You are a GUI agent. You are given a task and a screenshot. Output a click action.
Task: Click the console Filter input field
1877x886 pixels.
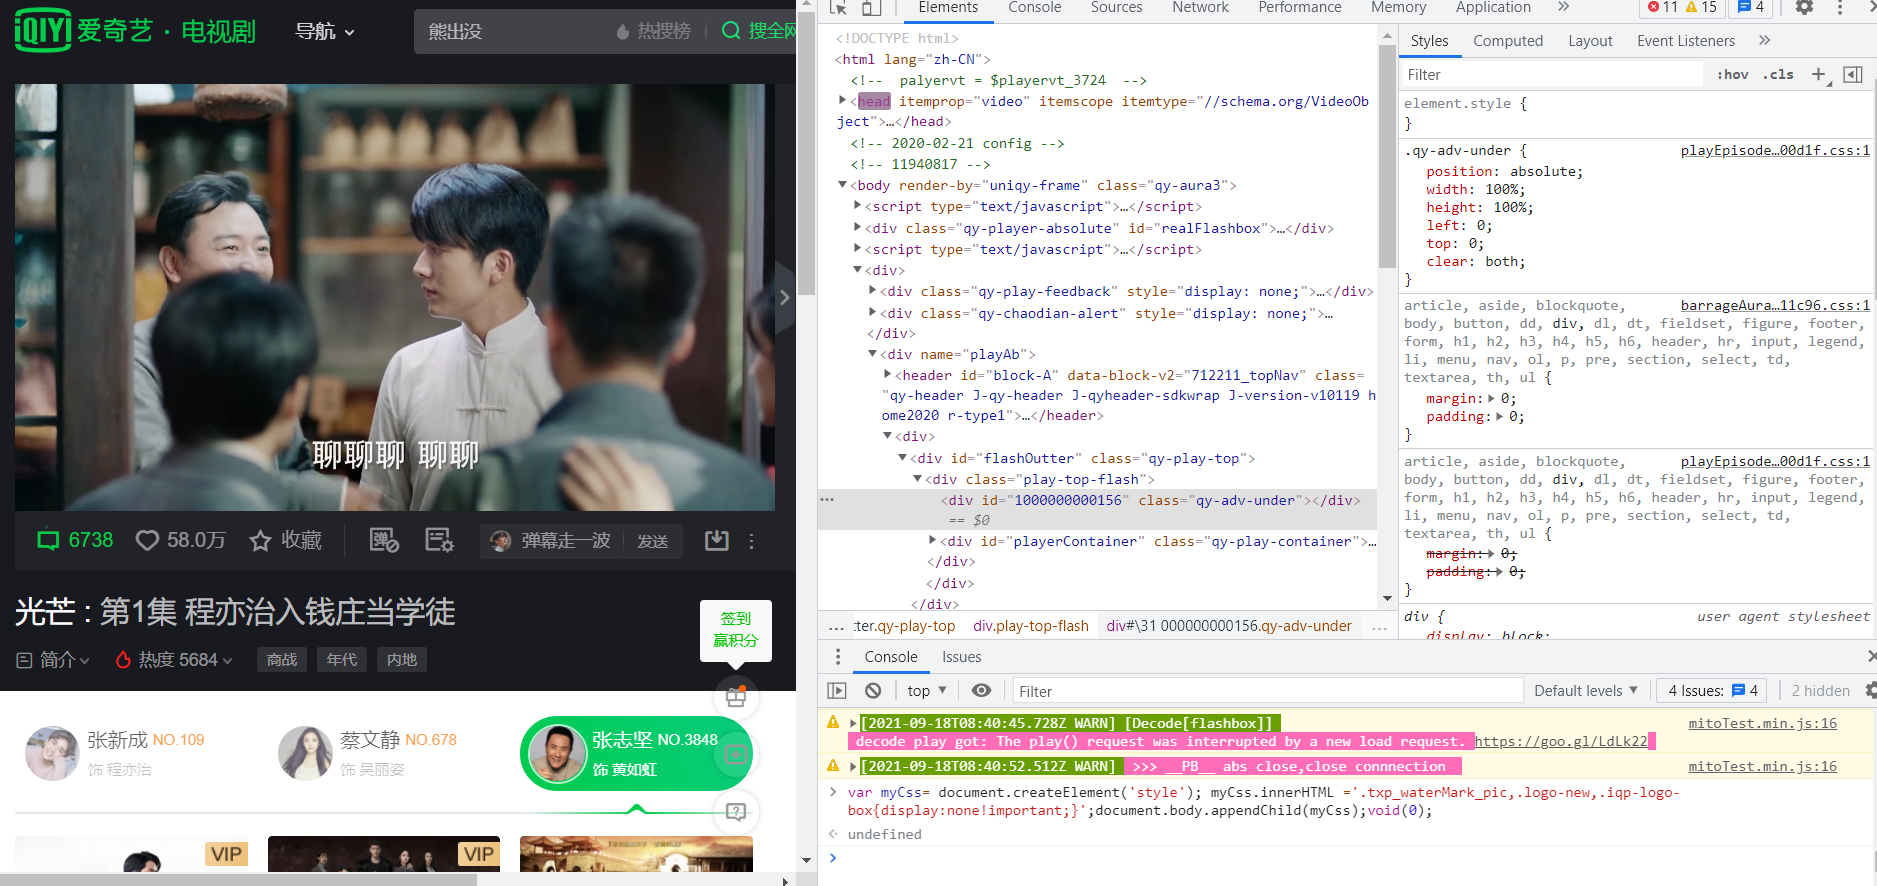click(1265, 691)
